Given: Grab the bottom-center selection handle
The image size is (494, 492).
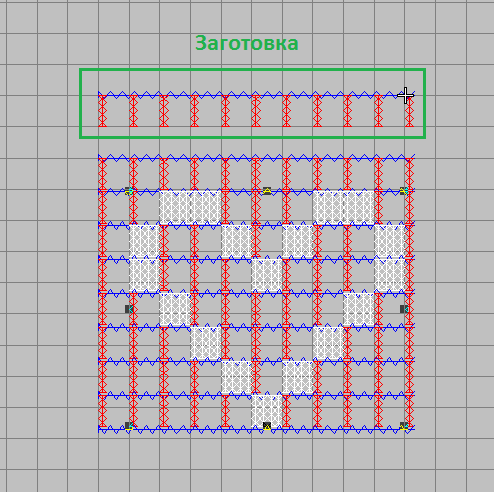Looking at the screenshot, I should [x=267, y=426].
